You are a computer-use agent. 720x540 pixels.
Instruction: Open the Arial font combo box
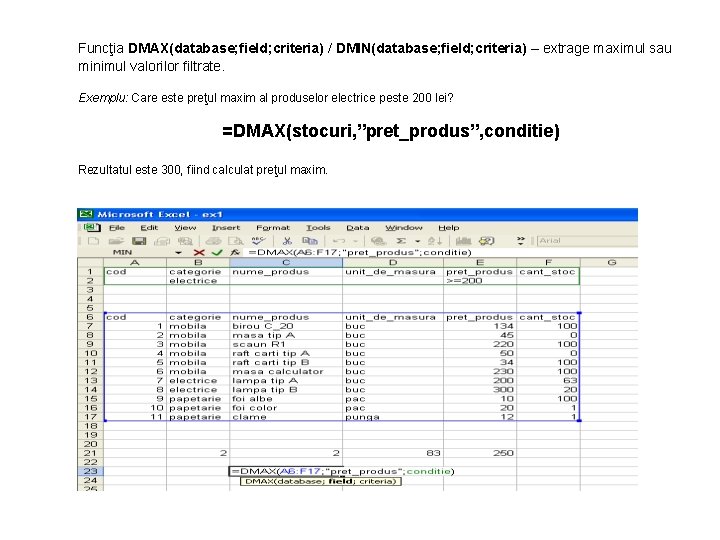pos(587,241)
